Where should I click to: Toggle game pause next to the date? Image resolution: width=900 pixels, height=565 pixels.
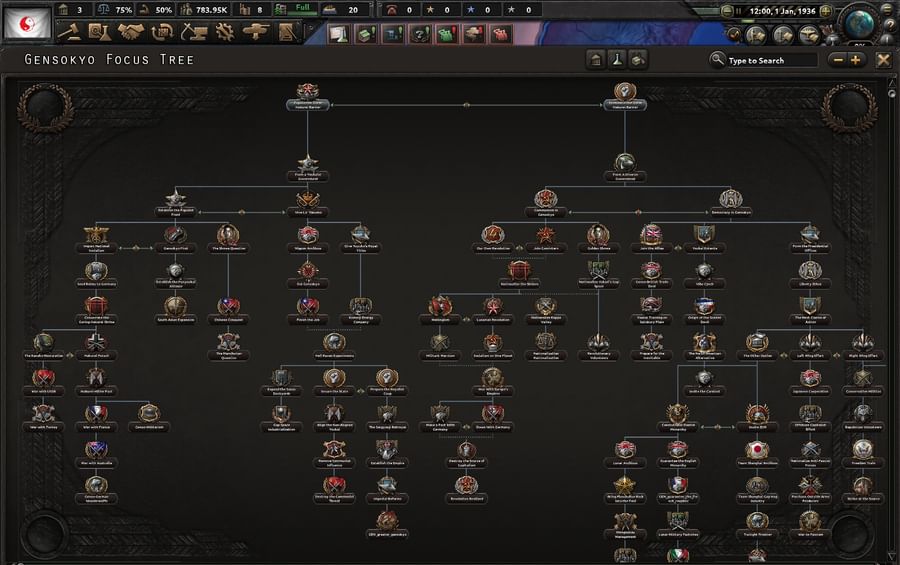(739, 11)
